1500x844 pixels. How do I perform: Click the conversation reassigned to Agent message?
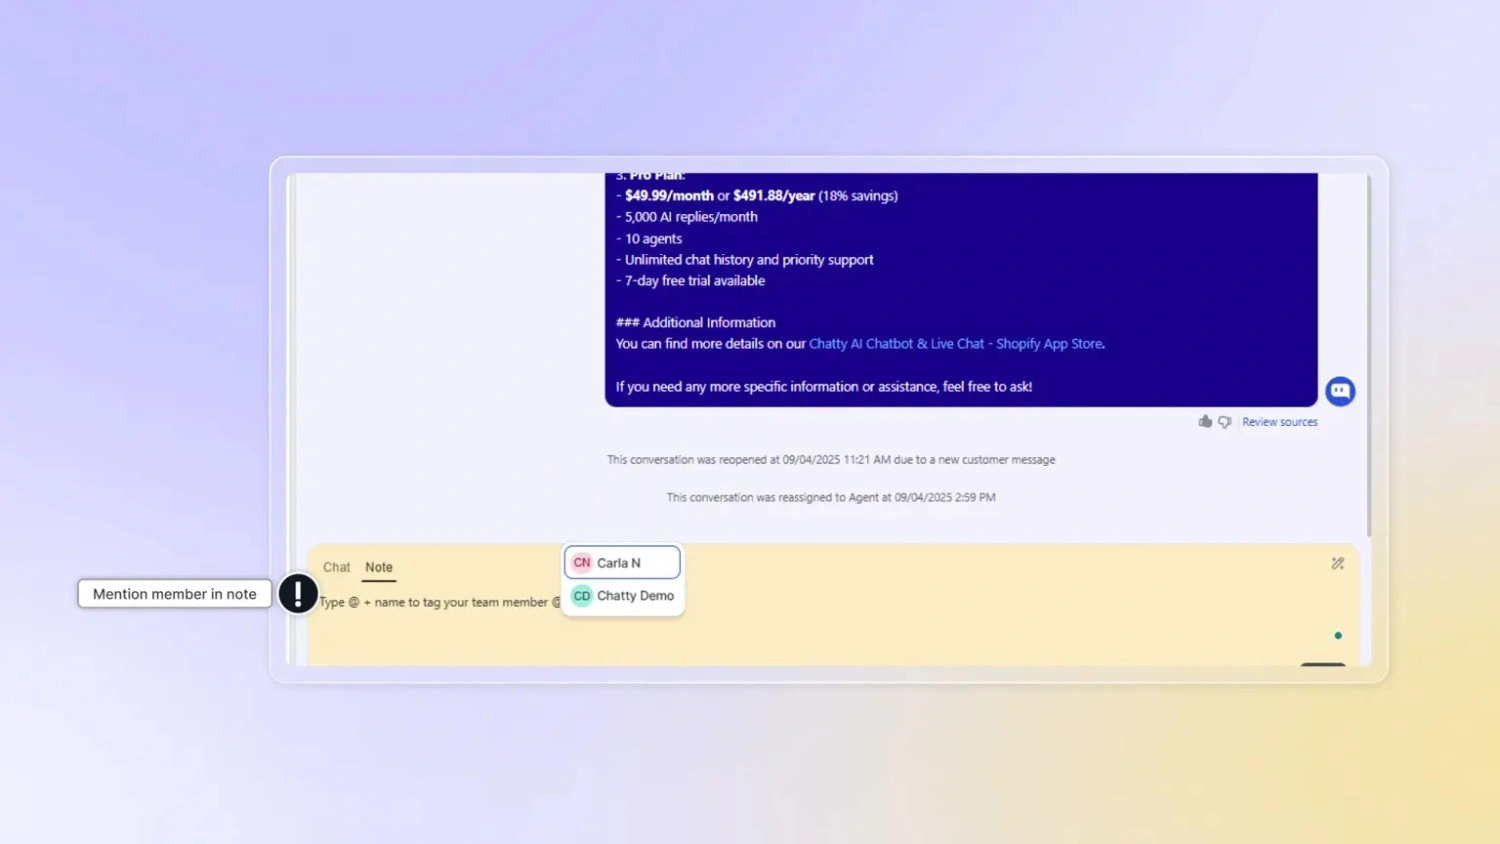pos(831,497)
